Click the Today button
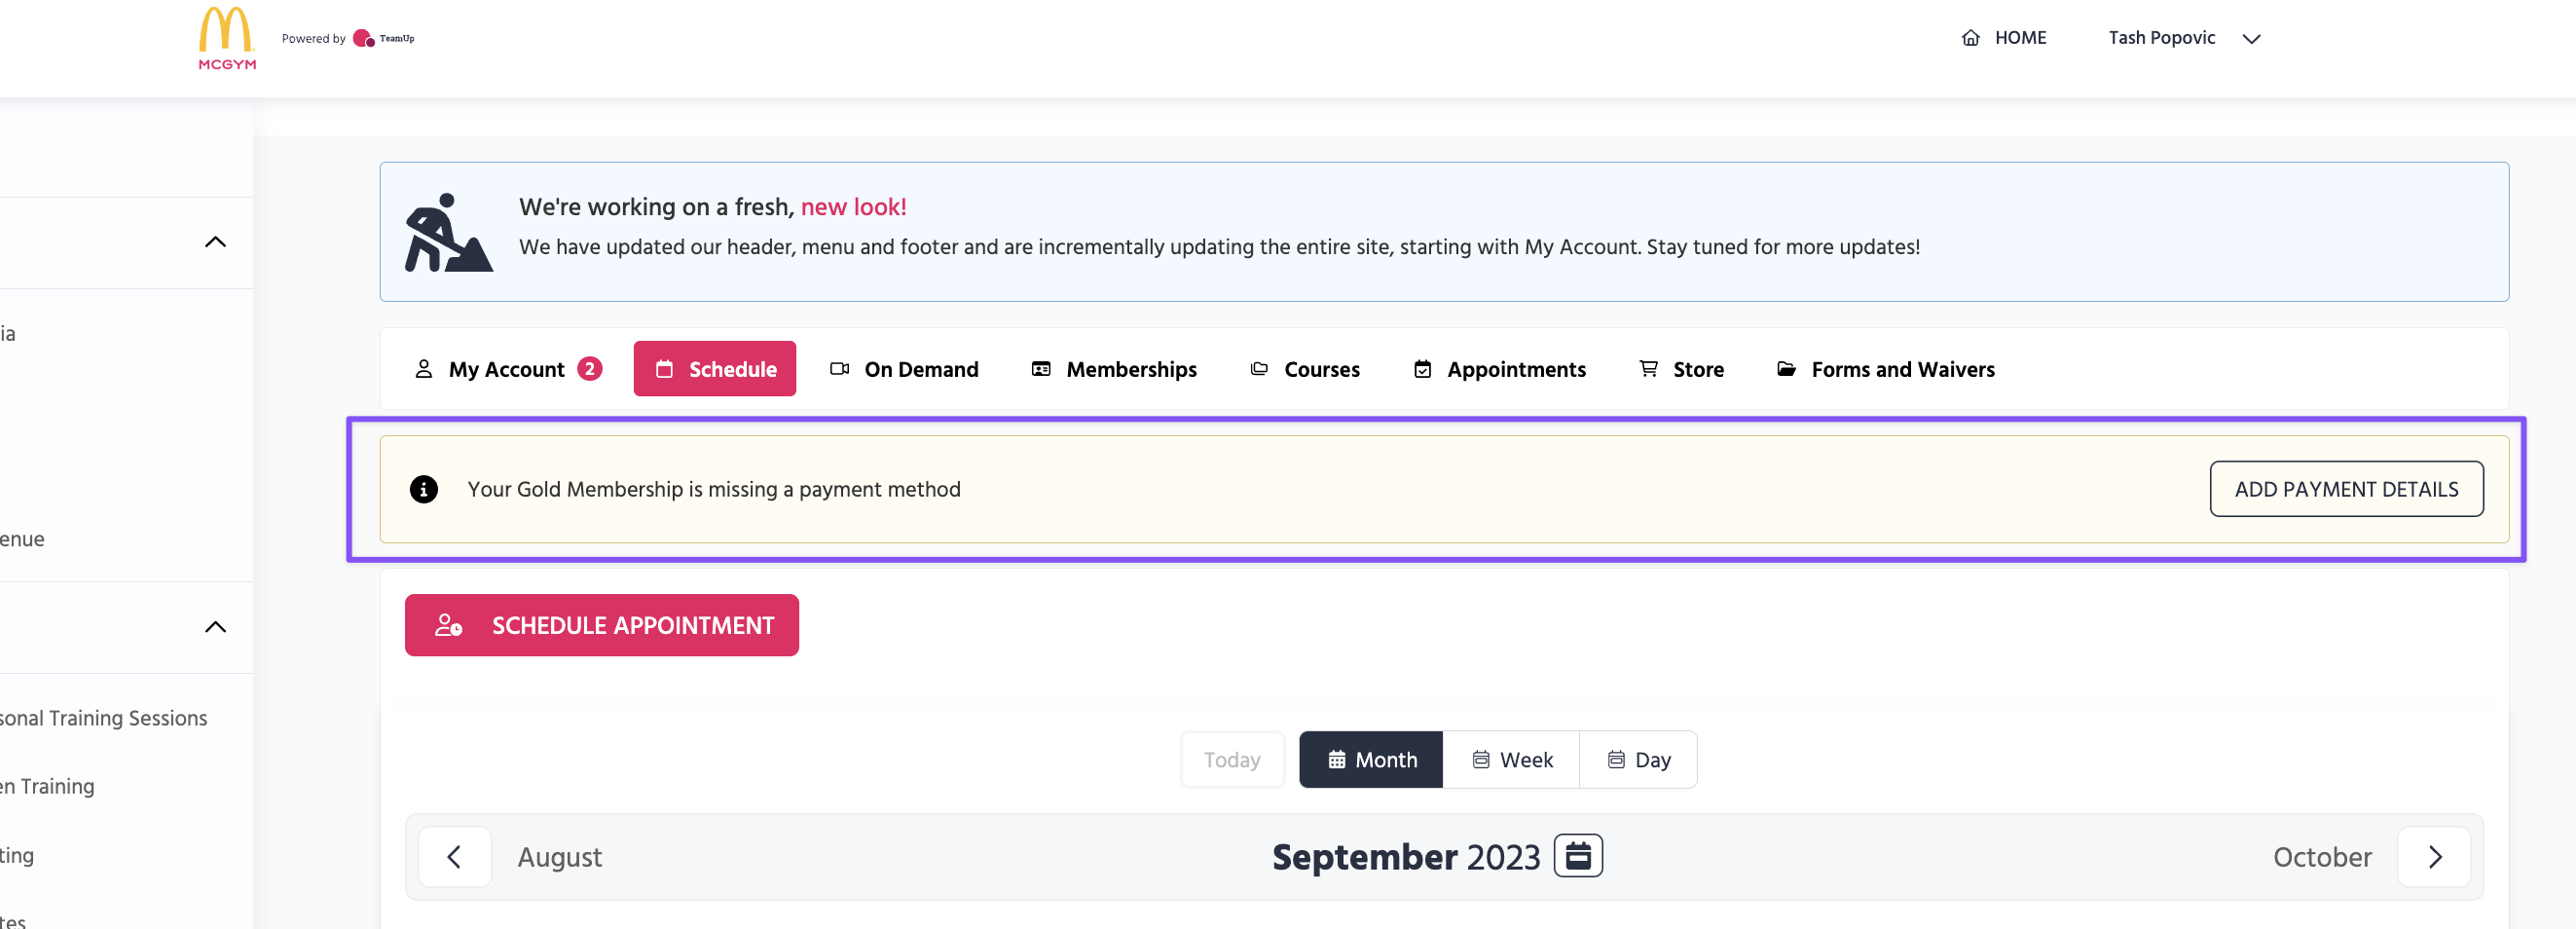 [1231, 760]
